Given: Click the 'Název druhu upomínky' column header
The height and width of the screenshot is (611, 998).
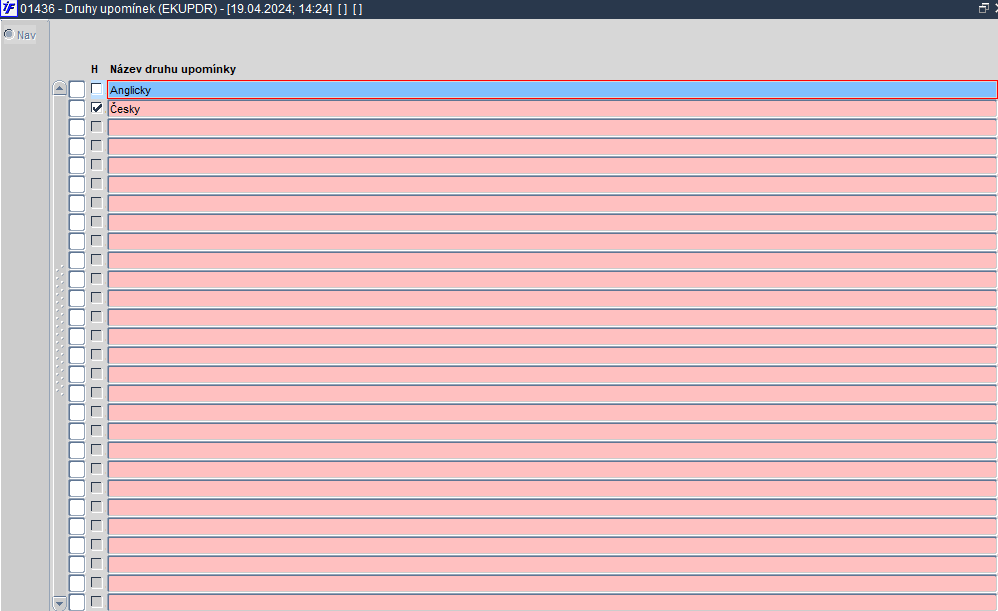Looking at the screenshot, I should pyautogui.click(x=173, y=69).
